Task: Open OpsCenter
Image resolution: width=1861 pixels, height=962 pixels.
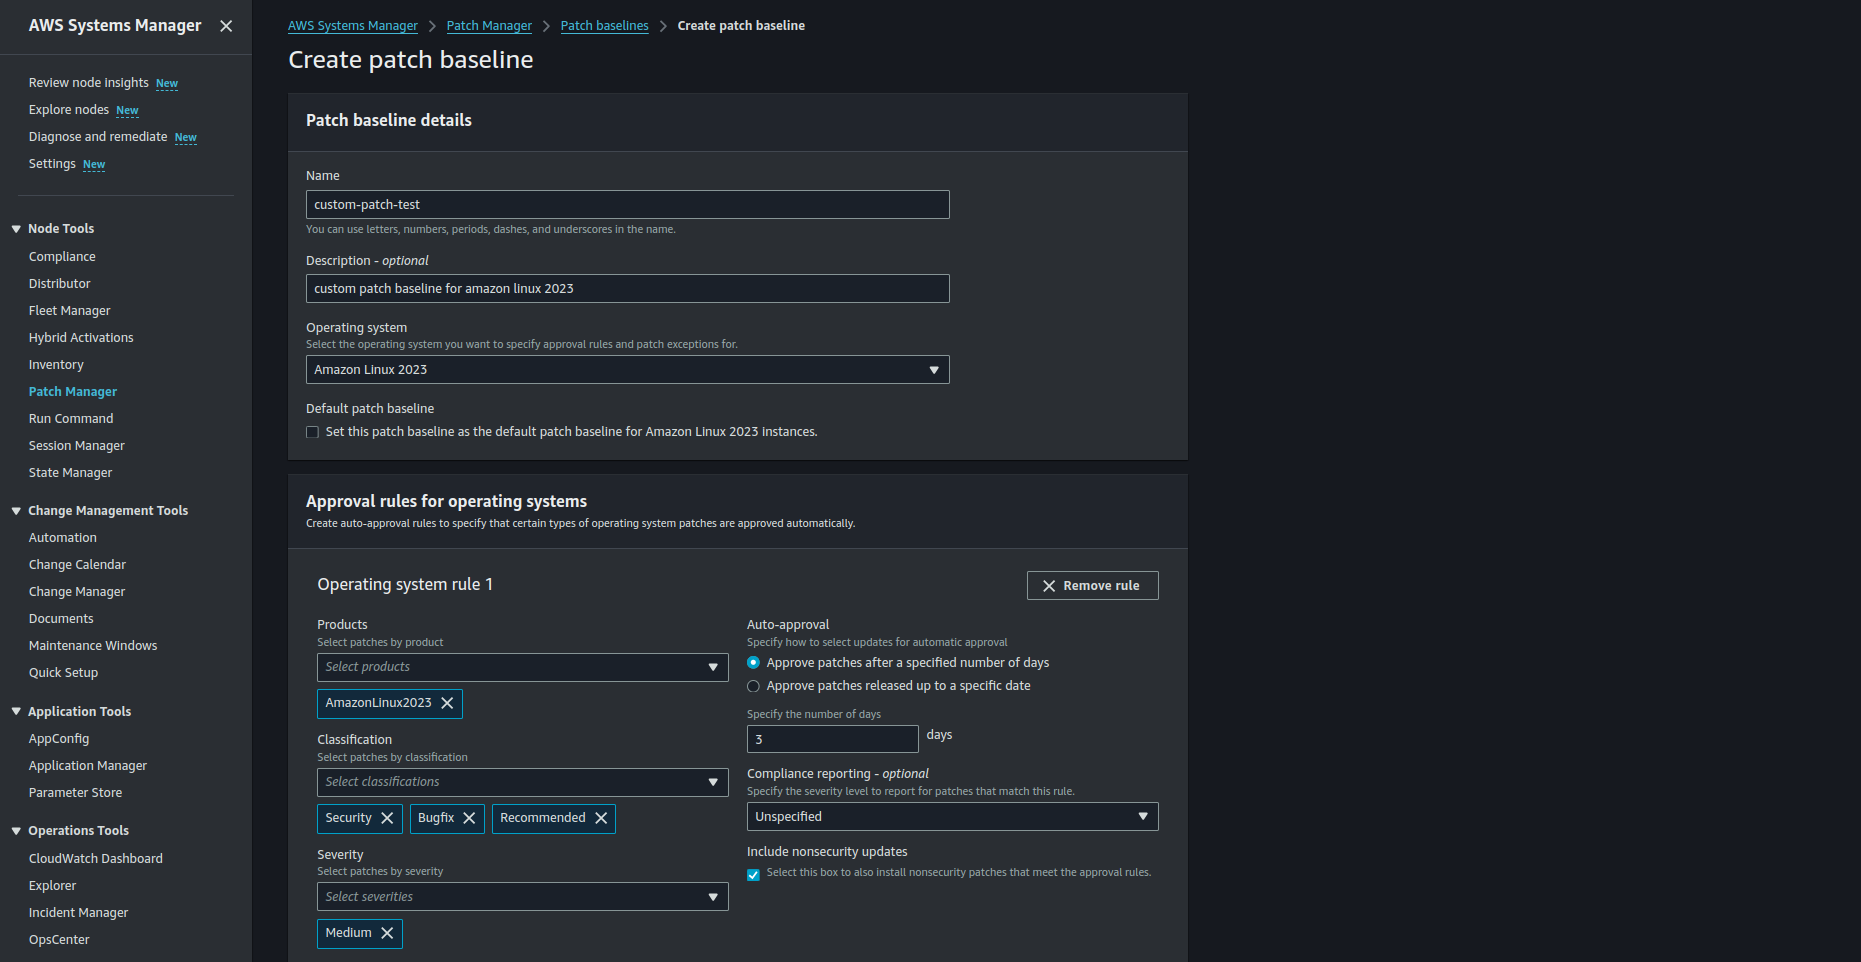Action: 58,940
